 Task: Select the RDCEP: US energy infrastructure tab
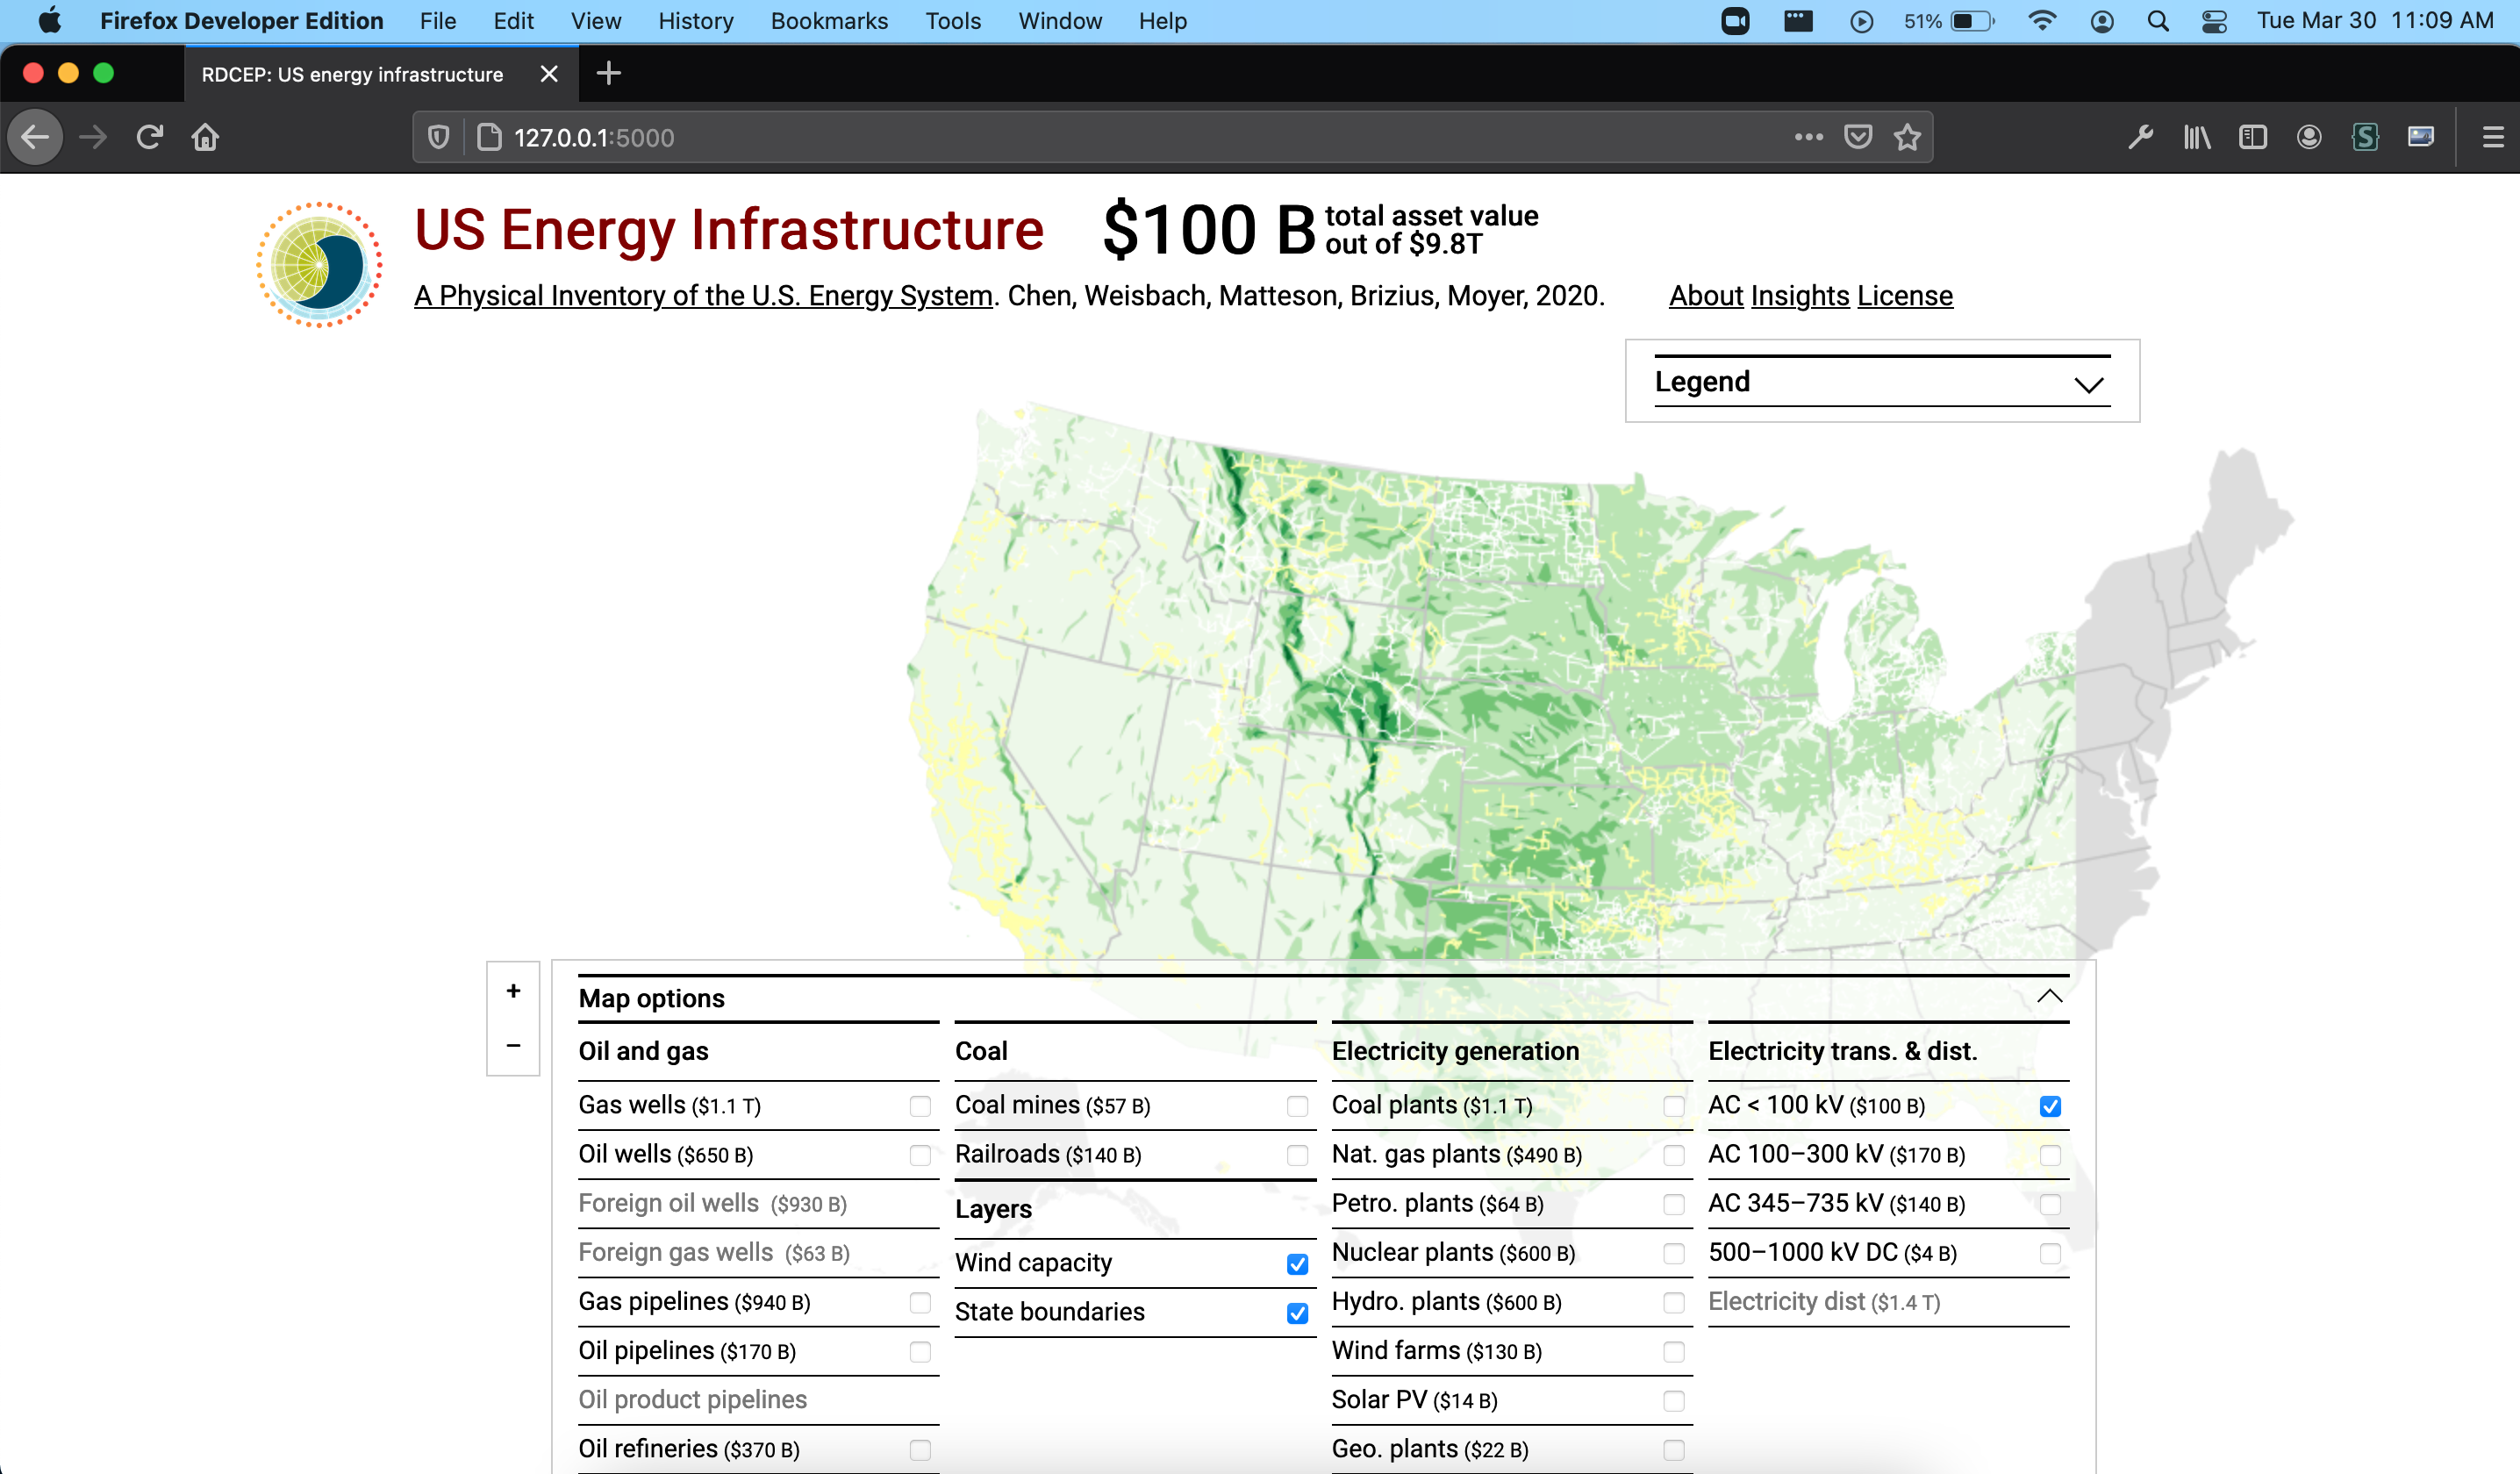[x=352, y=73]
